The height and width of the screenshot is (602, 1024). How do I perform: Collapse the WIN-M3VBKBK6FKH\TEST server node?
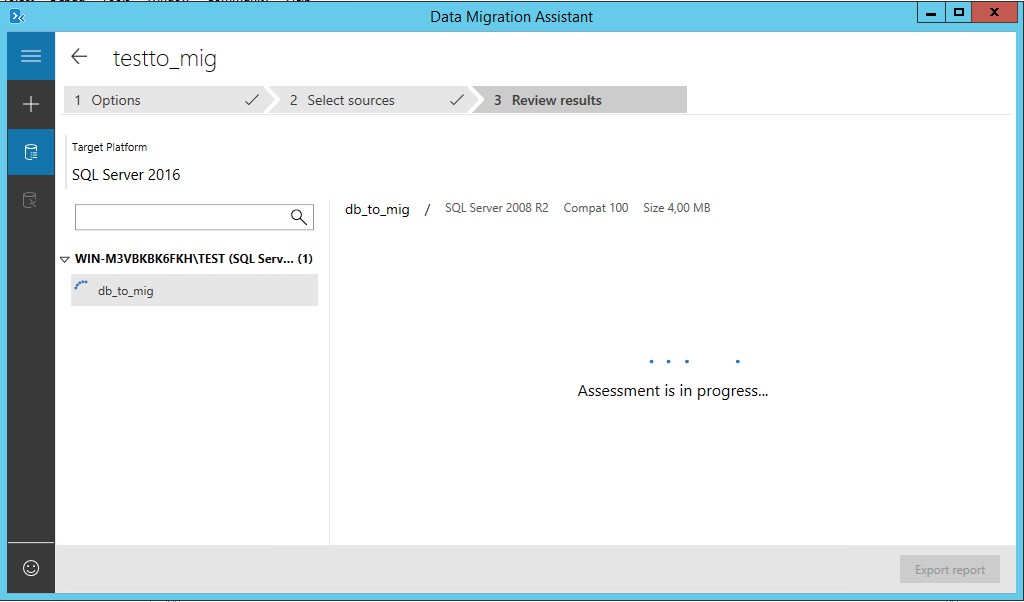64,259
